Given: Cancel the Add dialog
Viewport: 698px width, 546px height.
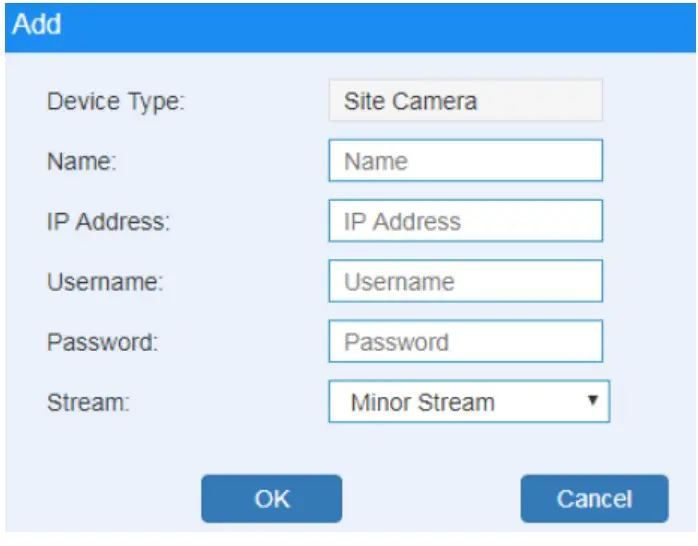Looking at the screenshot, I should click(594, 498).
